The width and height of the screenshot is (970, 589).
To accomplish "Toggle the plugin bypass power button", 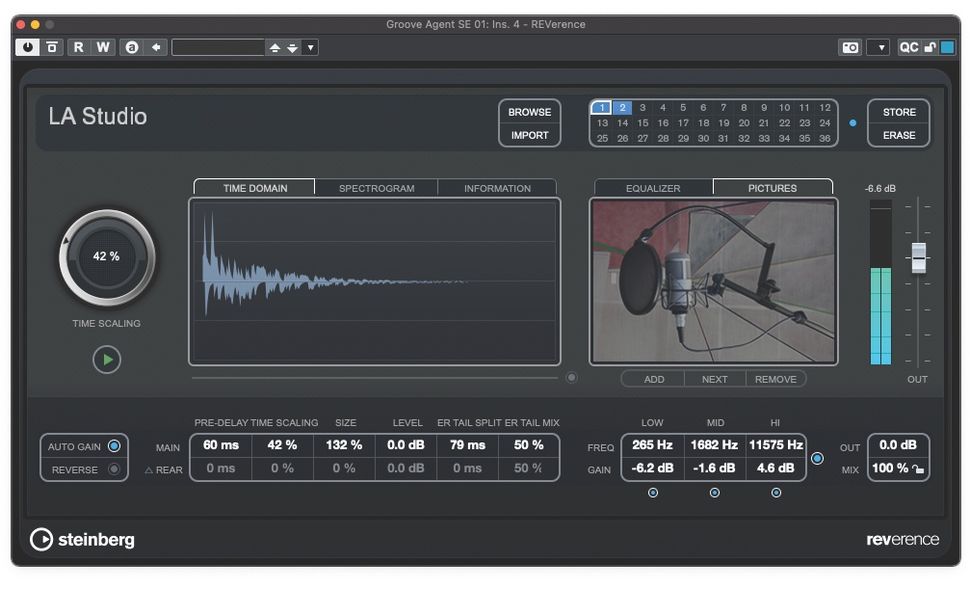I will pos(27,46).
